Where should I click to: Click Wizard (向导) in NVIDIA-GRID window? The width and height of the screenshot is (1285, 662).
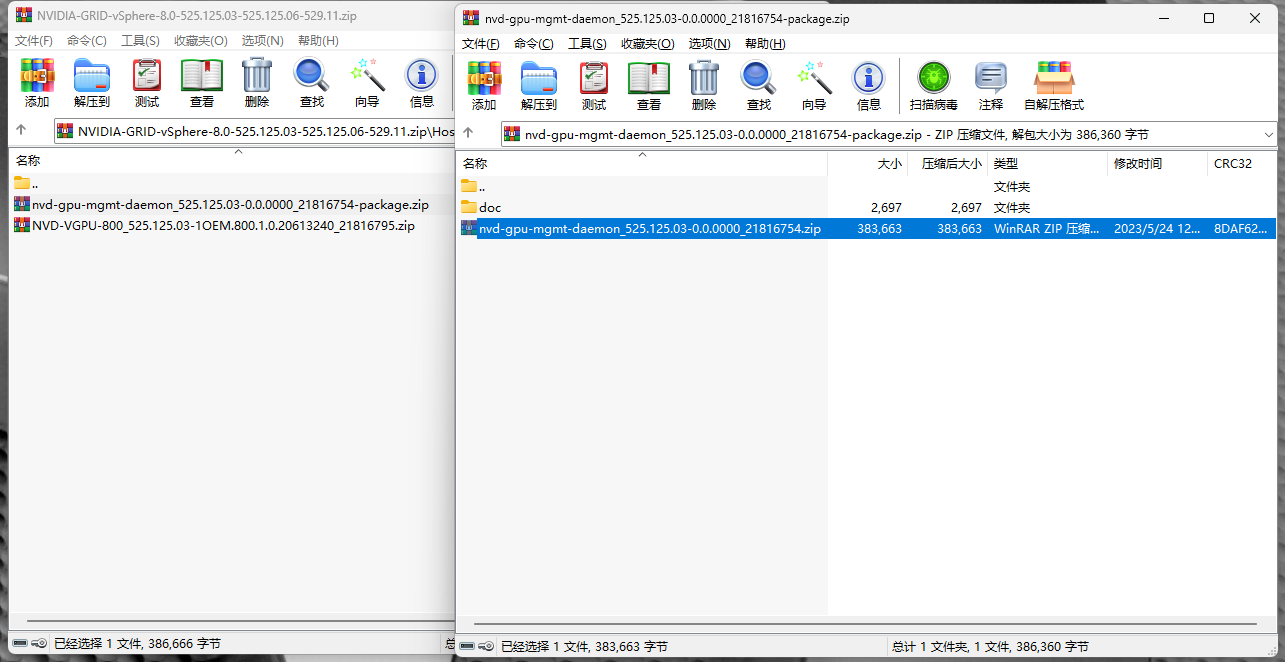[367, 82]
